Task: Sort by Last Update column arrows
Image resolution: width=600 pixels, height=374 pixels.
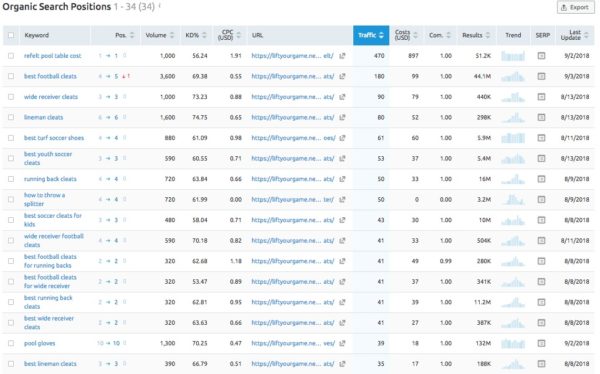Action: [x=586, y=35]
